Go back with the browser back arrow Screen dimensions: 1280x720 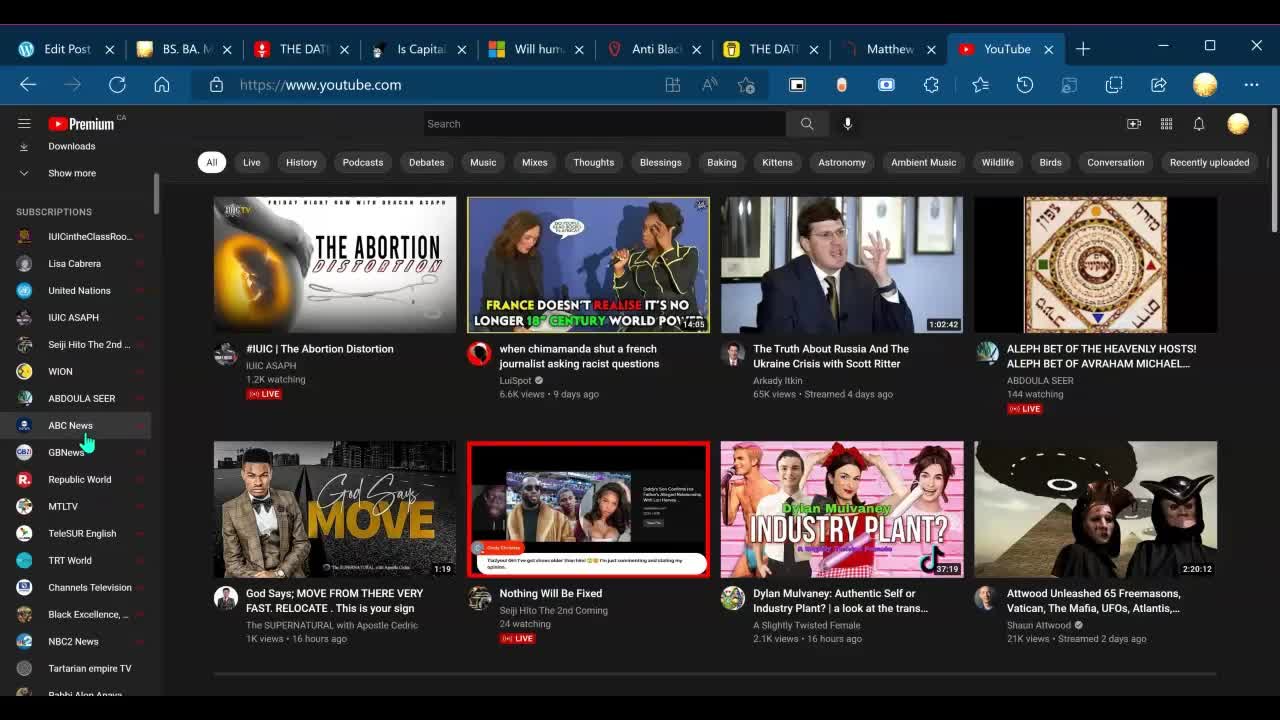[28, 85]
